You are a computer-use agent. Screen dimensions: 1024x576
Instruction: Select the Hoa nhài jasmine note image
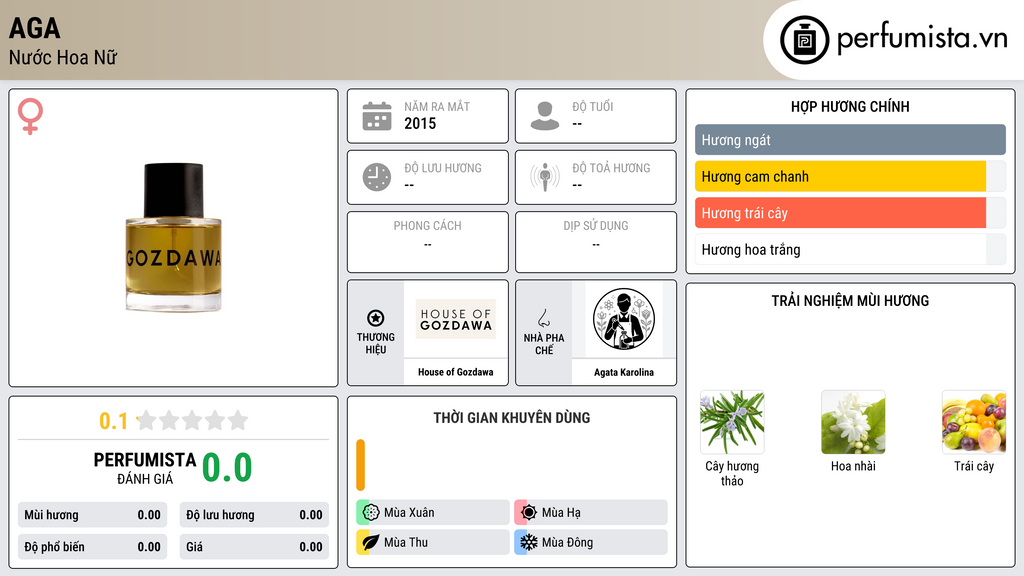853,423
